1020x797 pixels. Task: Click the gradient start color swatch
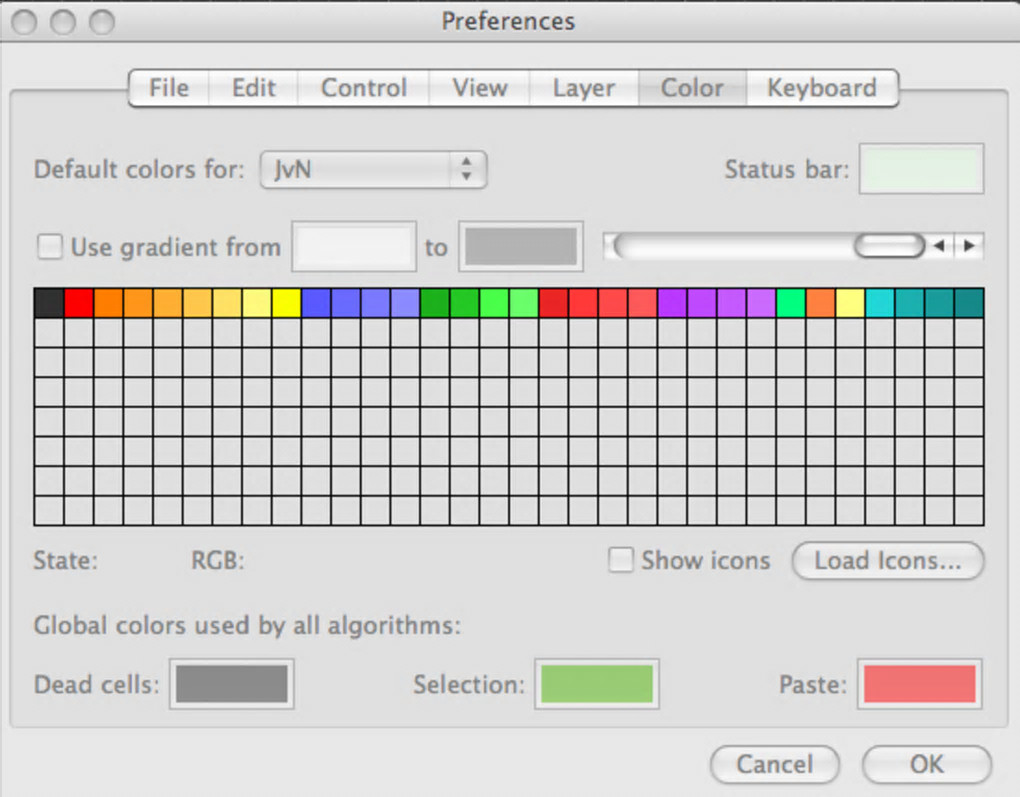pos(353,247)
